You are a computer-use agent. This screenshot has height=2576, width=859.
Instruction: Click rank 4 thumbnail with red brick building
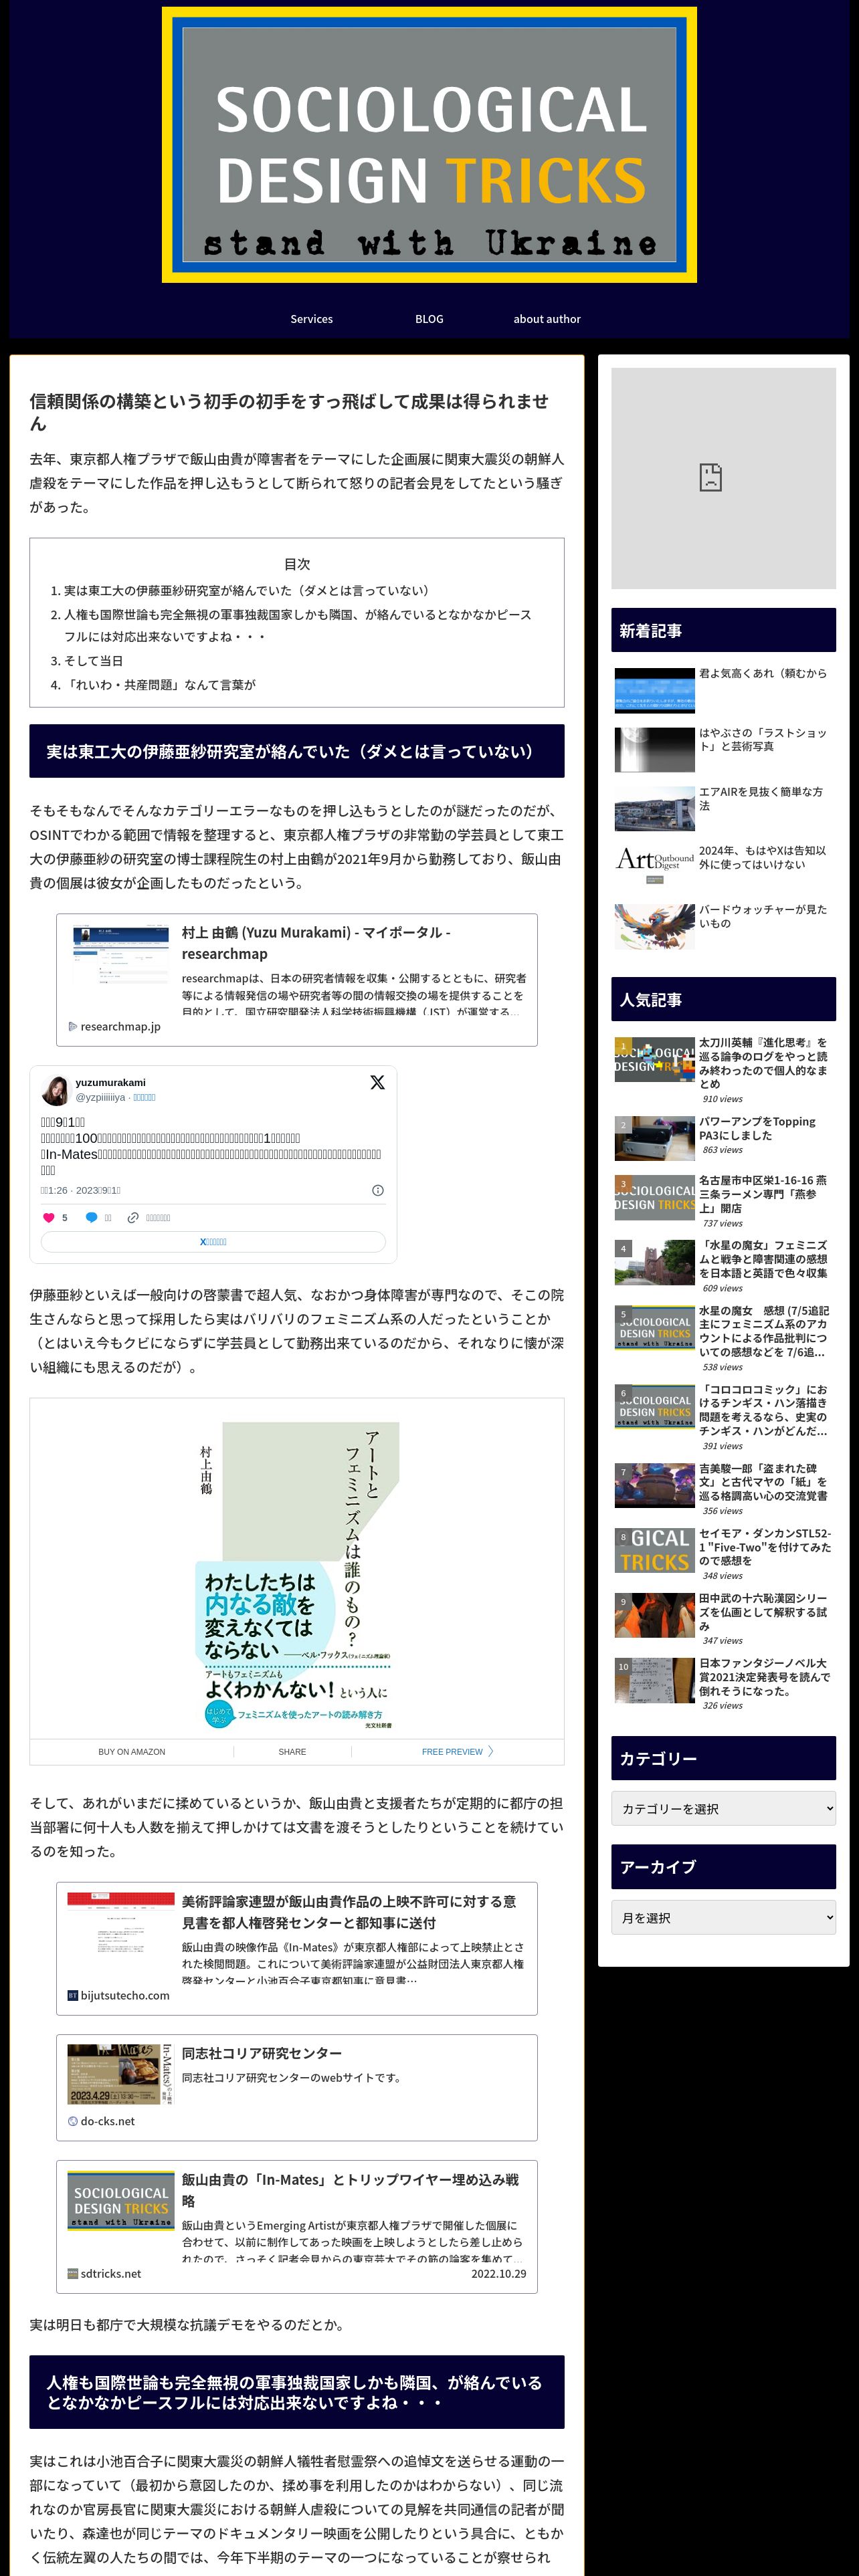[654, 1262]
